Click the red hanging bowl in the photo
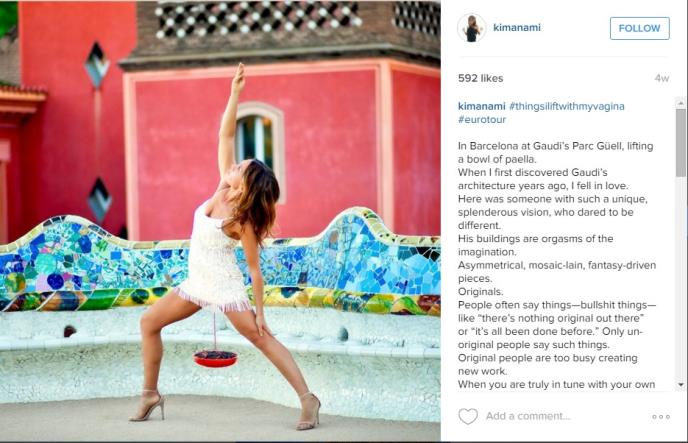The image size is (688, 443). click(215, 358)
